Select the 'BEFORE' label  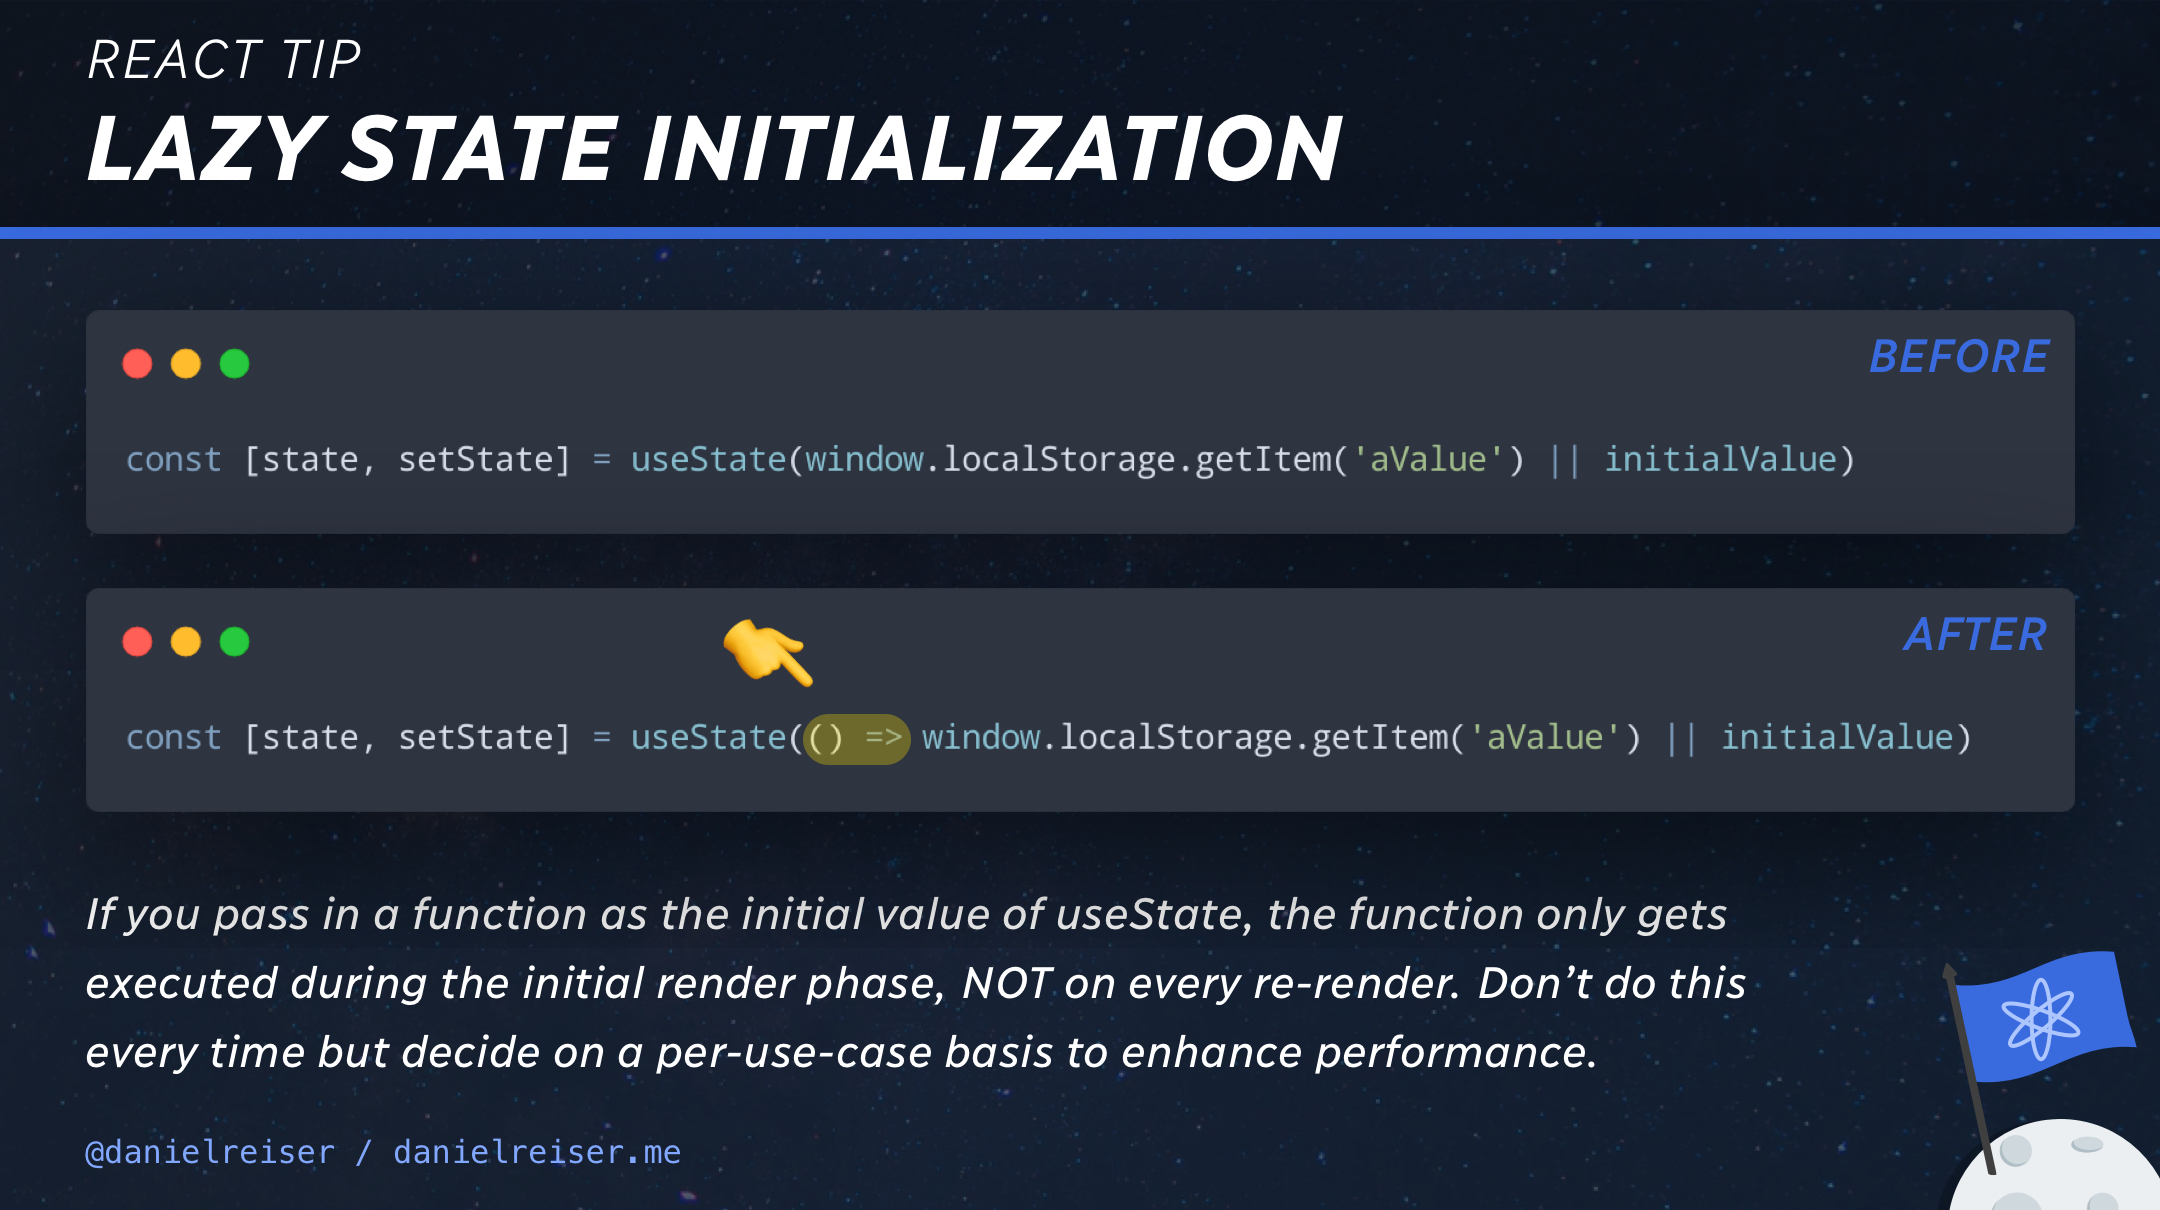pyautogui.click(x=1959, y=357)
